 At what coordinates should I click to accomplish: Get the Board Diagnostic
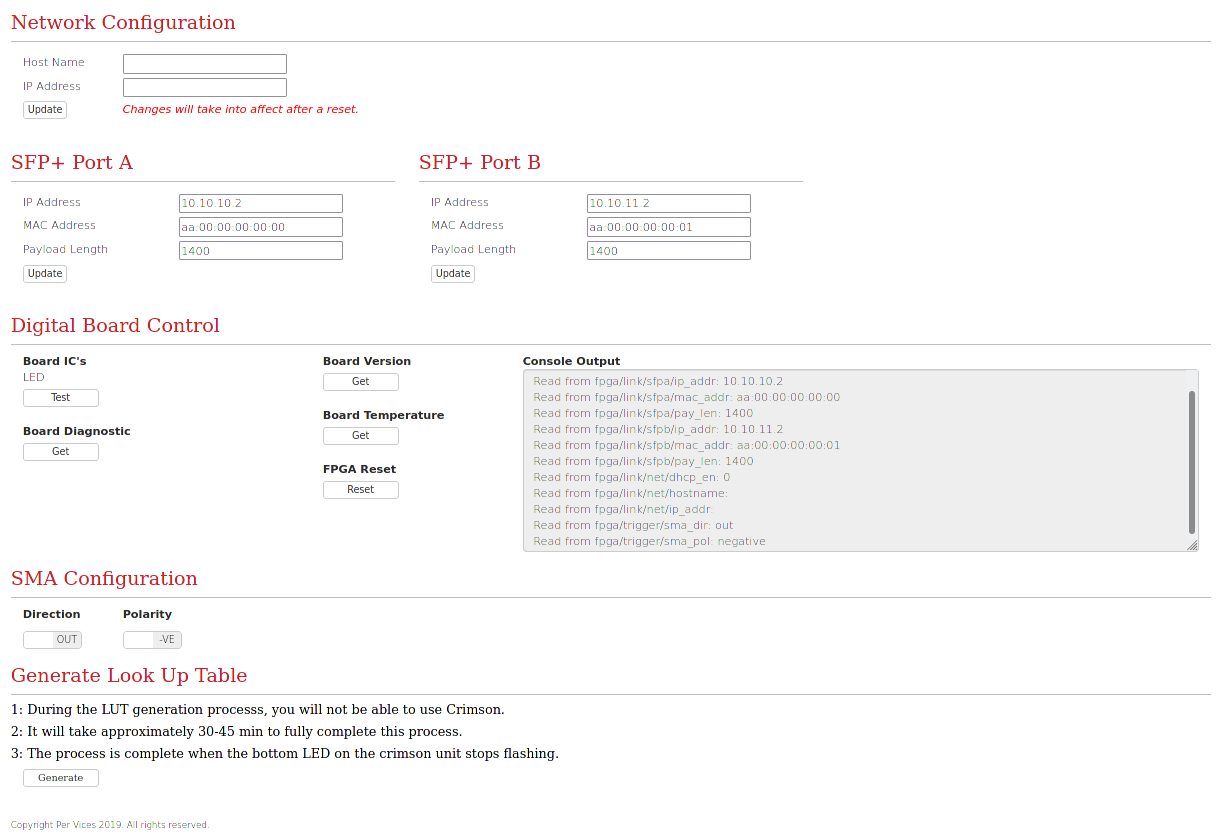61,452
